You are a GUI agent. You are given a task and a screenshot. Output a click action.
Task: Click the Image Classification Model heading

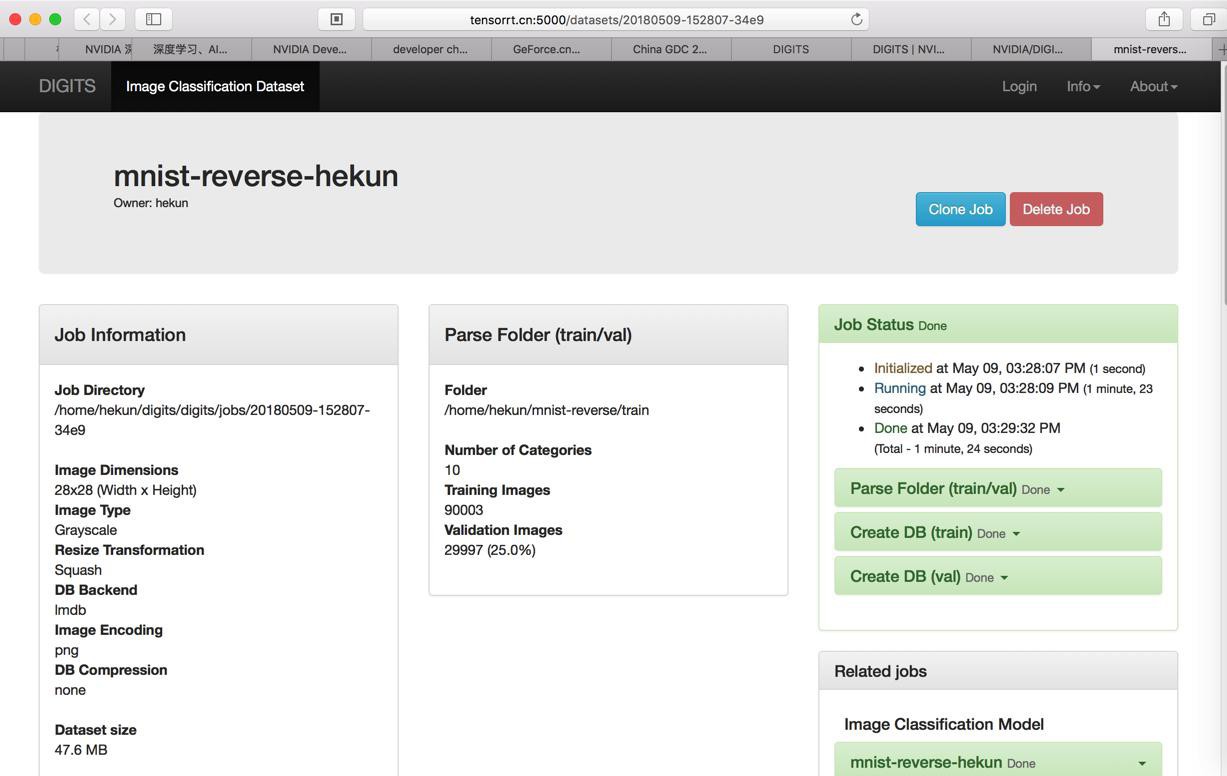(944, 724)
